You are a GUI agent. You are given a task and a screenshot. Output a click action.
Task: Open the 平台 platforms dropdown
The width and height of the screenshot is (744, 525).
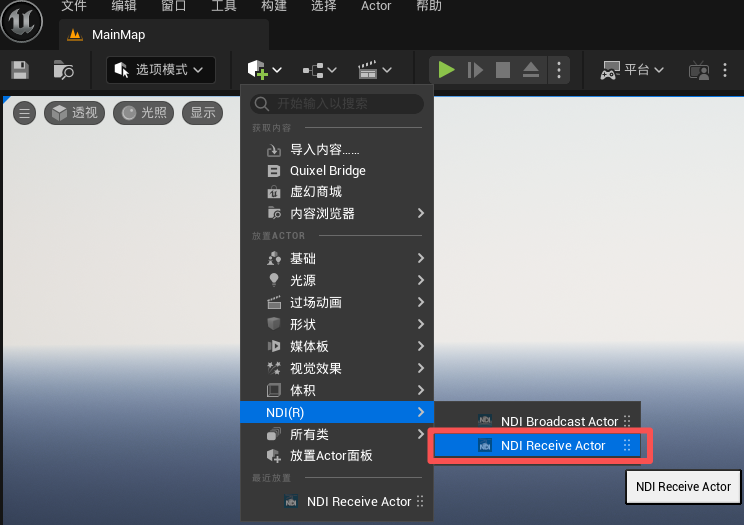tap(632, 70)
